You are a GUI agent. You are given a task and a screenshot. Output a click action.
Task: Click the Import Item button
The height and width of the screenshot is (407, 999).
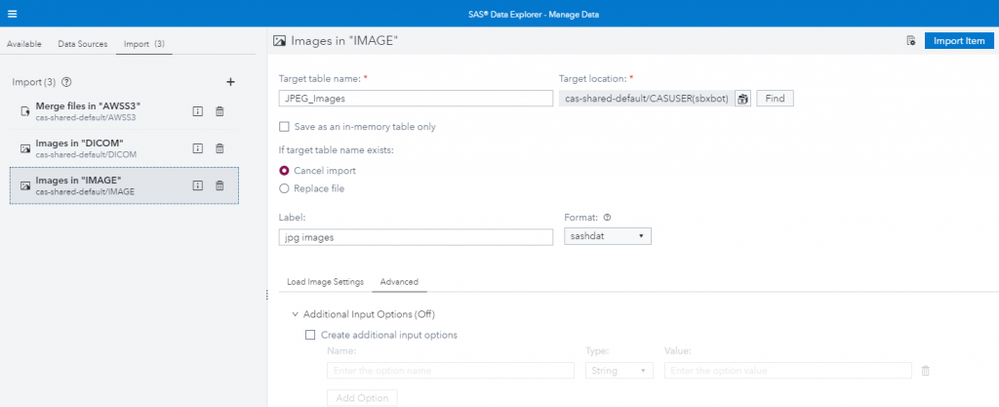[959, 41]
